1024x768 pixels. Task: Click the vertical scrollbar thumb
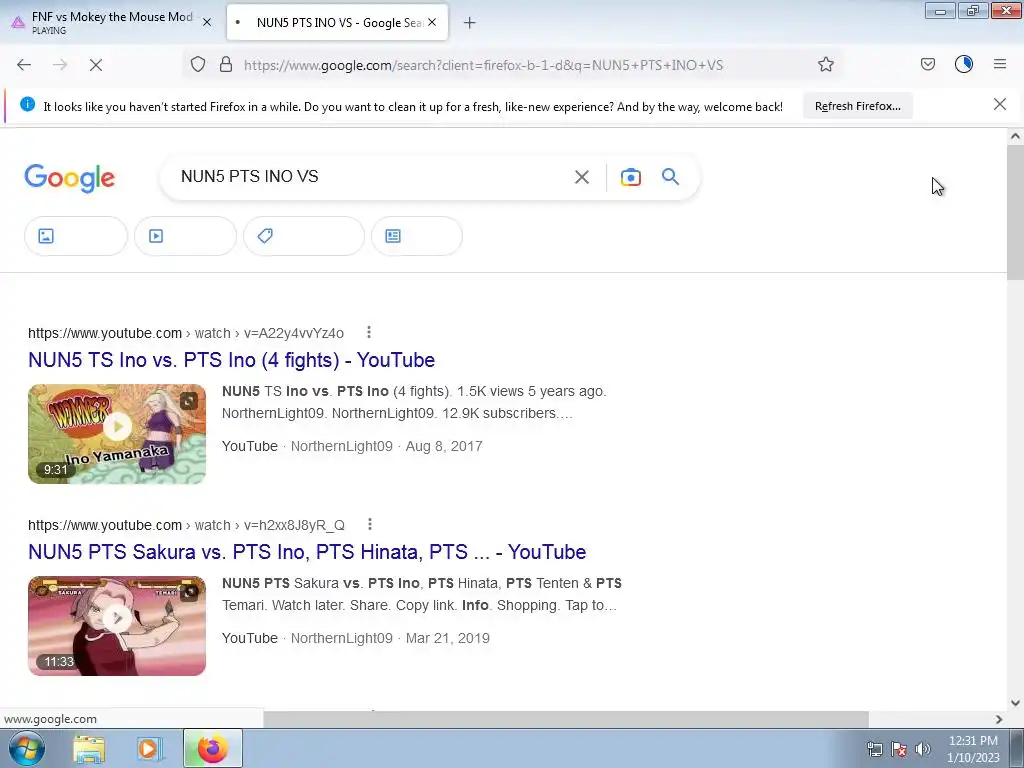point(1015,212)
